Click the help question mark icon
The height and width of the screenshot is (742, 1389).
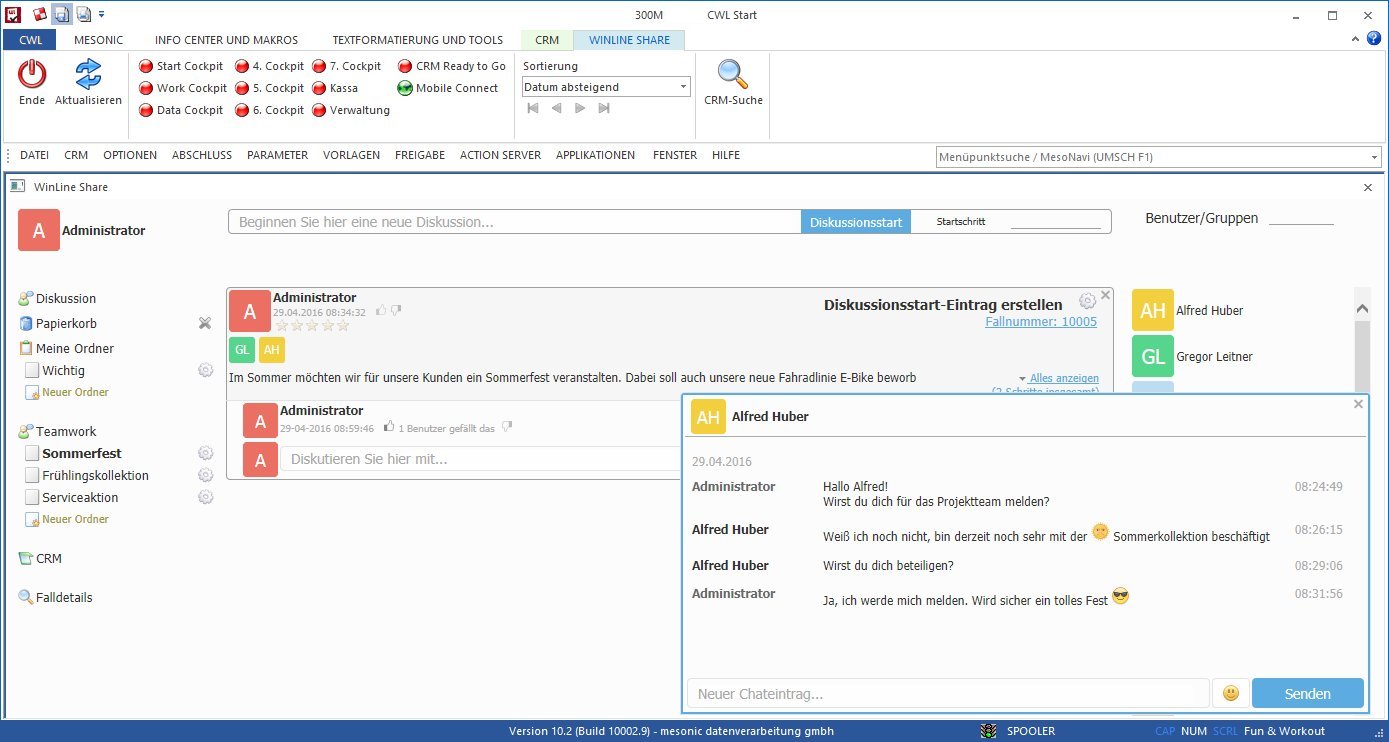coord(1374,38)
